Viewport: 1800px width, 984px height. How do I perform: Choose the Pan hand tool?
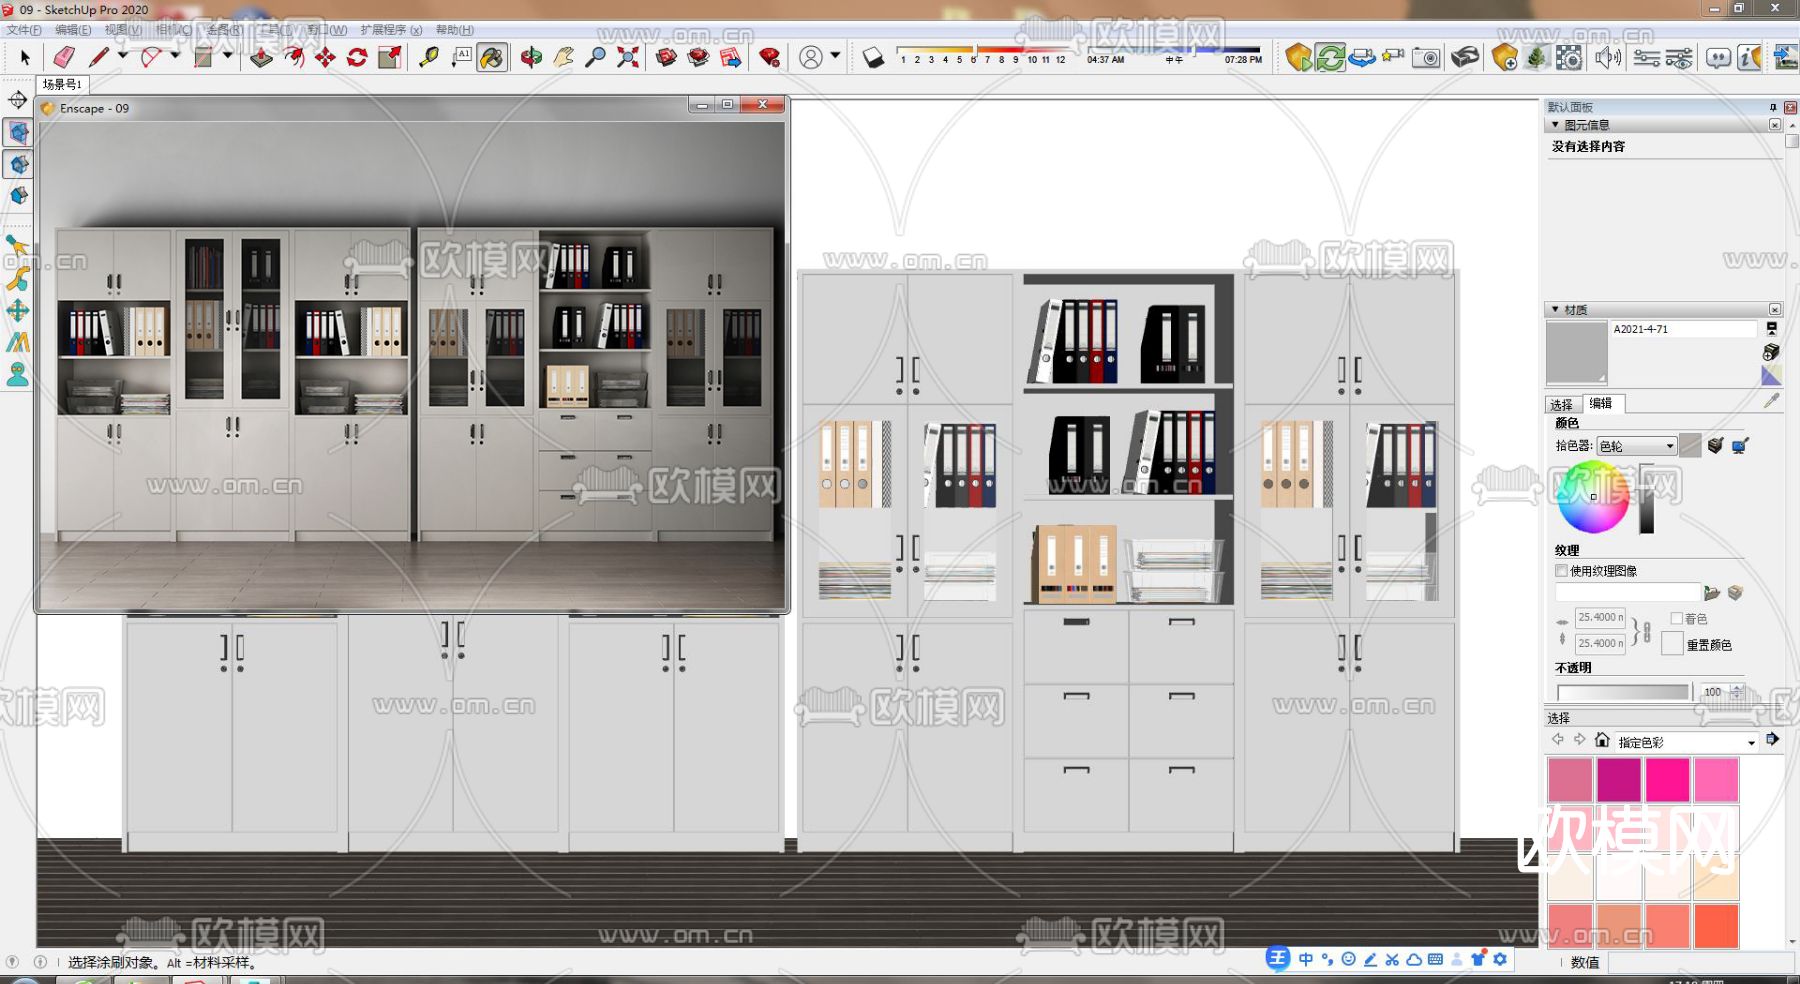563,57
